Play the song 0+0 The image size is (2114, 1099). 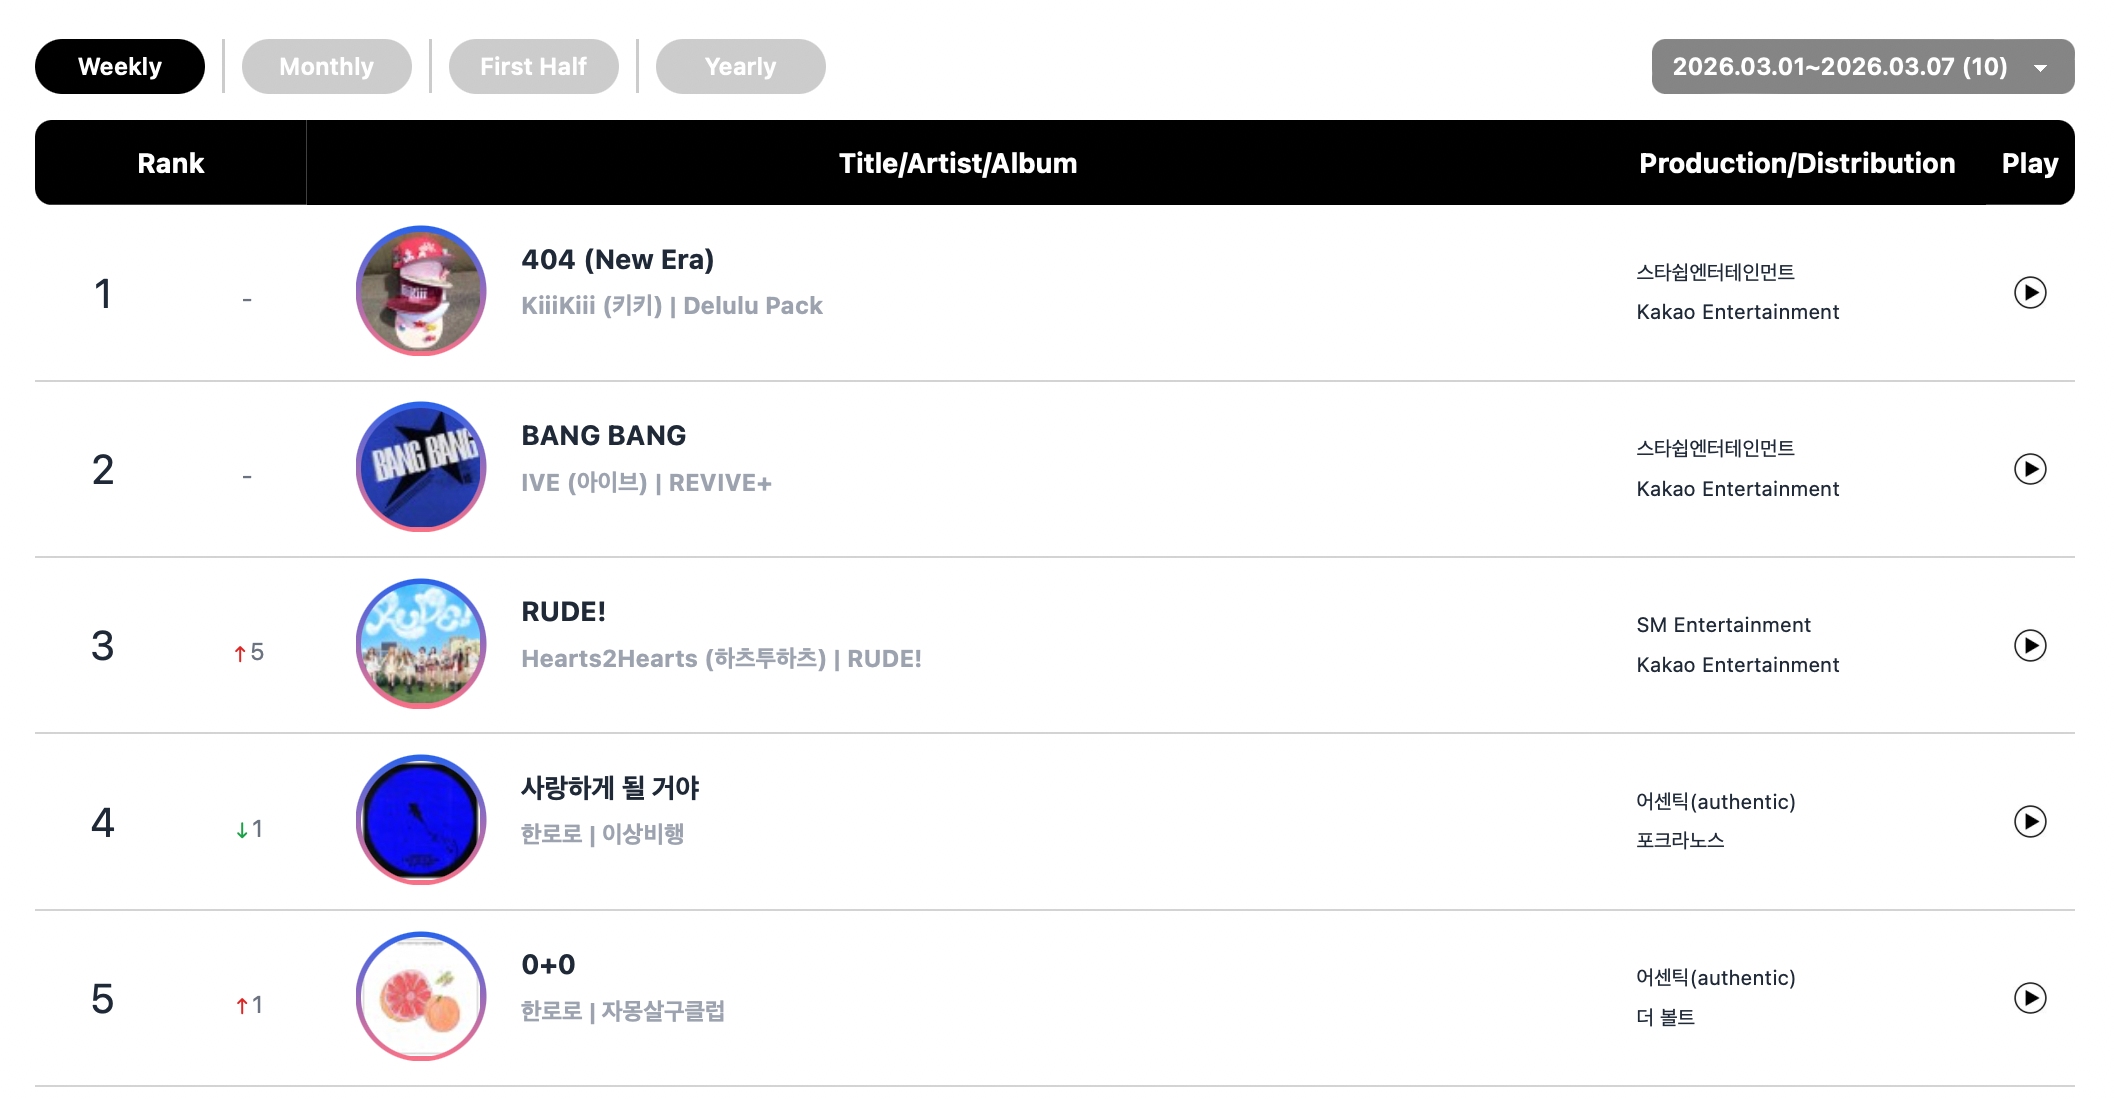[2029, 998]
